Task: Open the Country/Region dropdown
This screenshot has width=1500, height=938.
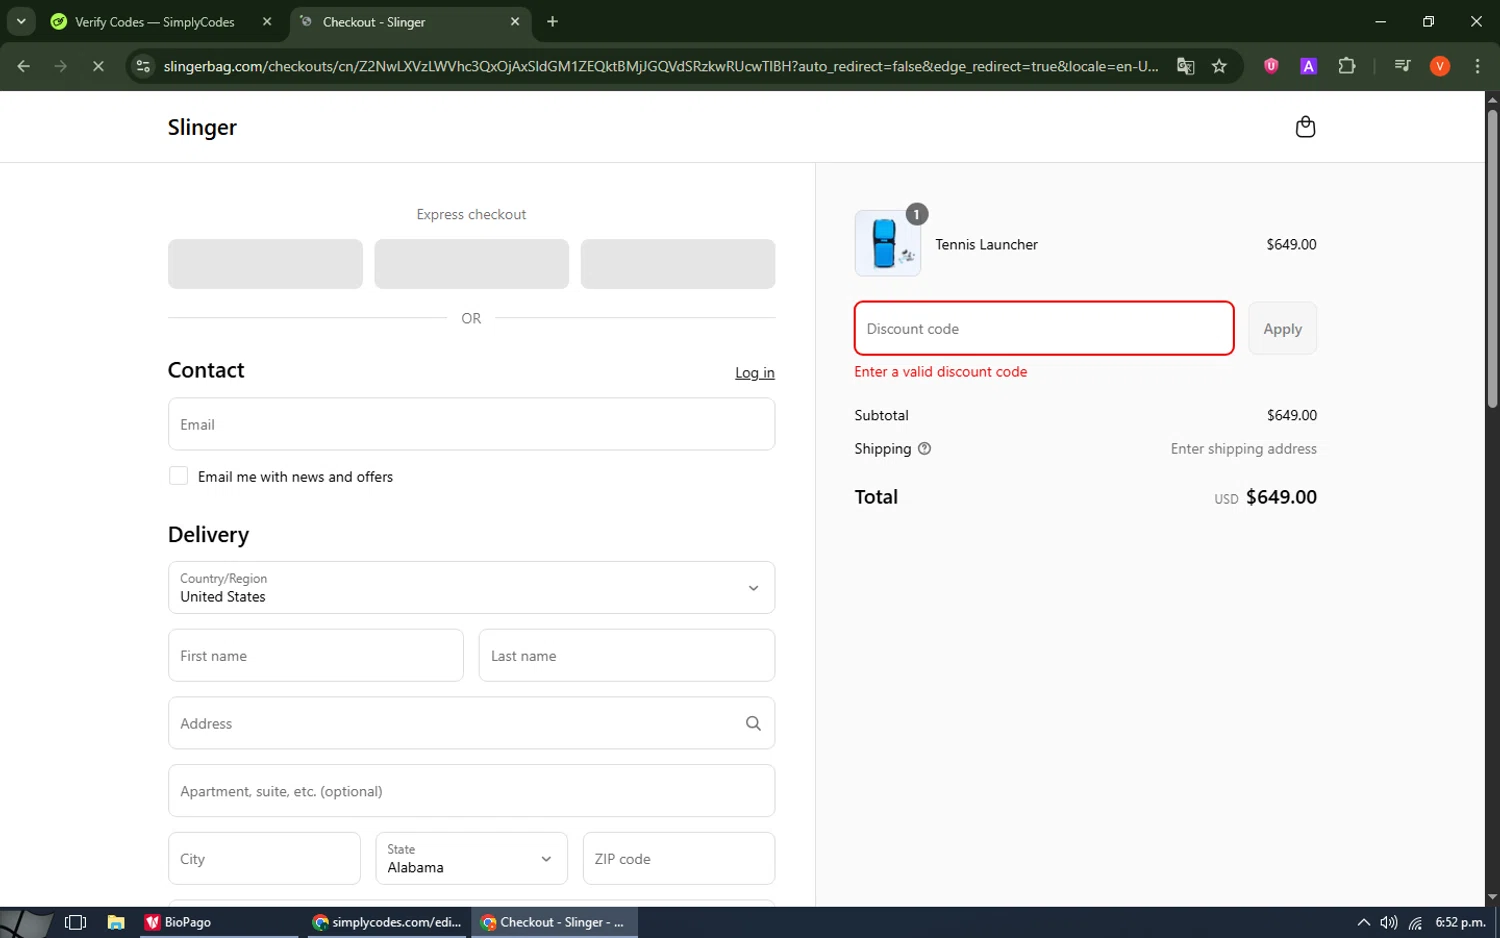Action: (x=471, y=587)
